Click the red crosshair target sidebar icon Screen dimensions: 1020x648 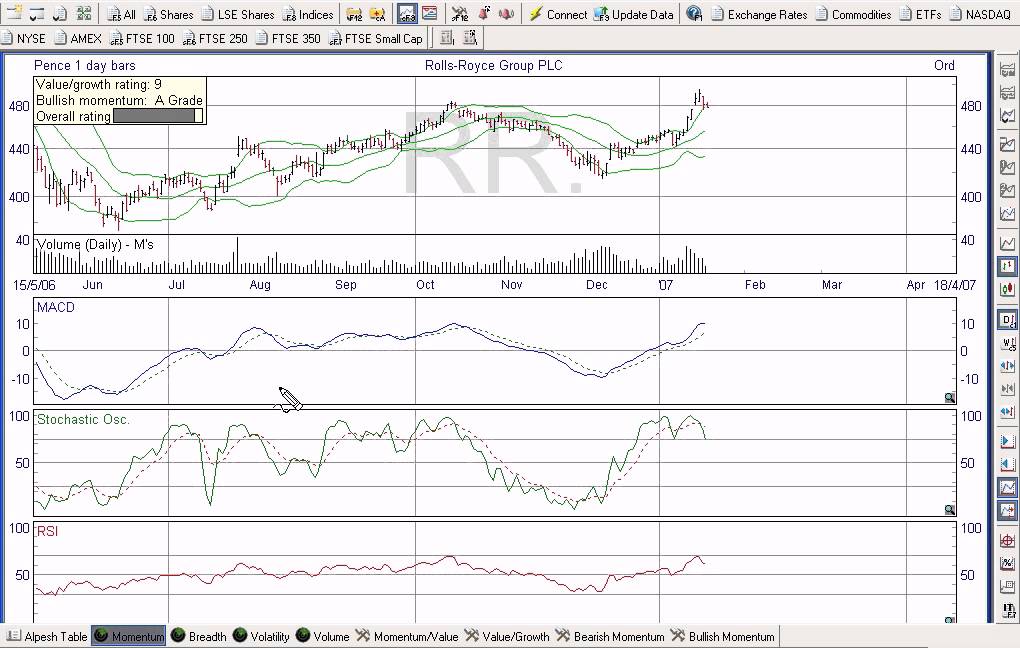pyautogui.click(x=1007, y=541)
